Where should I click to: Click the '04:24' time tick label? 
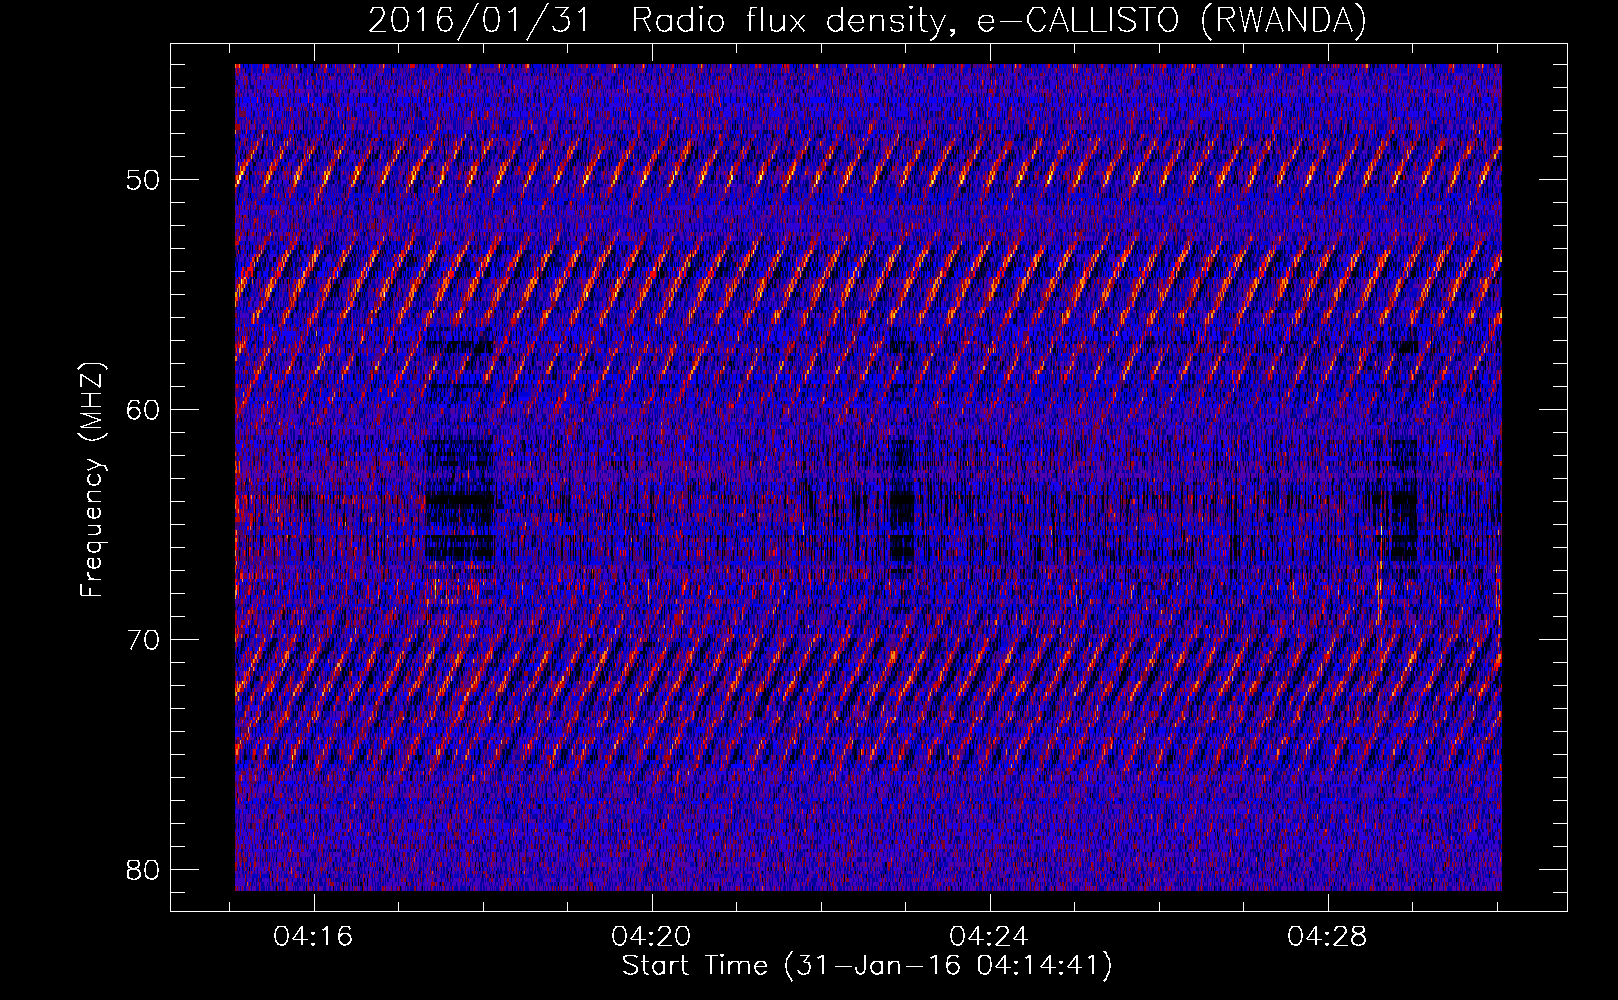[989, 938]
